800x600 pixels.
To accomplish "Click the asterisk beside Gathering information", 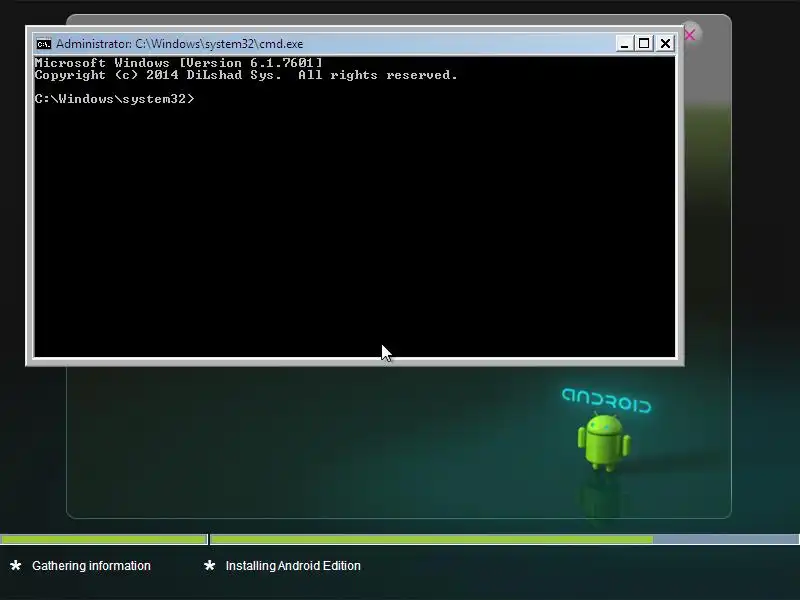I will (x=16, y=565).
